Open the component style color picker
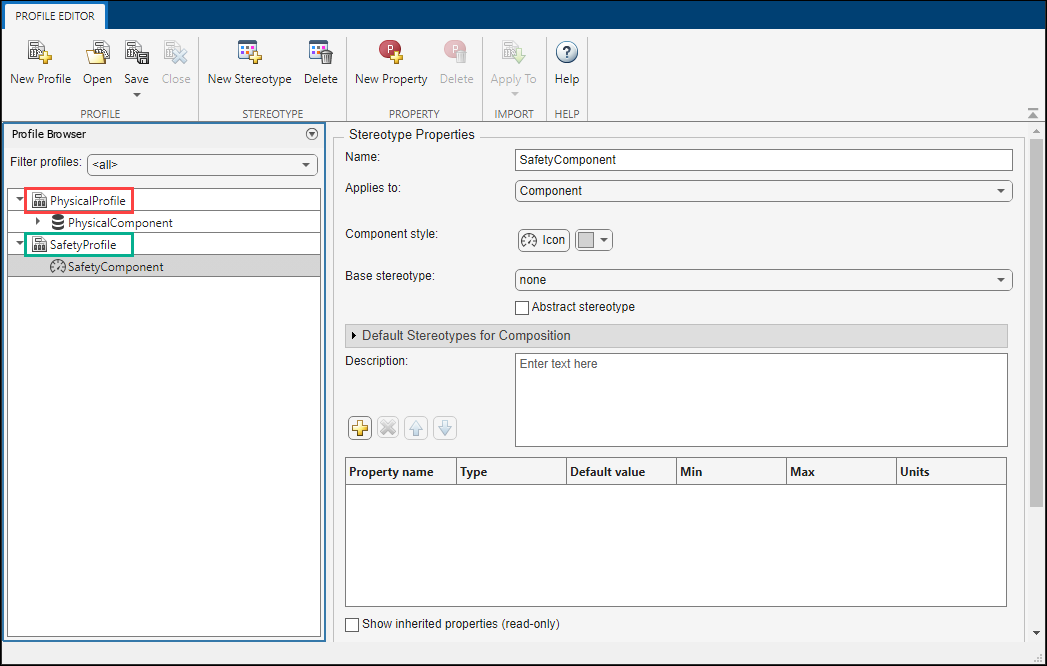Image resolution: width=1047 pixels, height=666 pixels. tap(603, 240)
